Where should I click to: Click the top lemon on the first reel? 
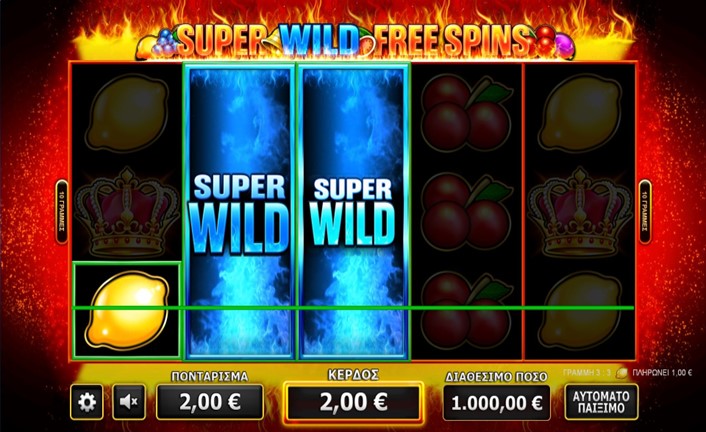click(127, 113)
